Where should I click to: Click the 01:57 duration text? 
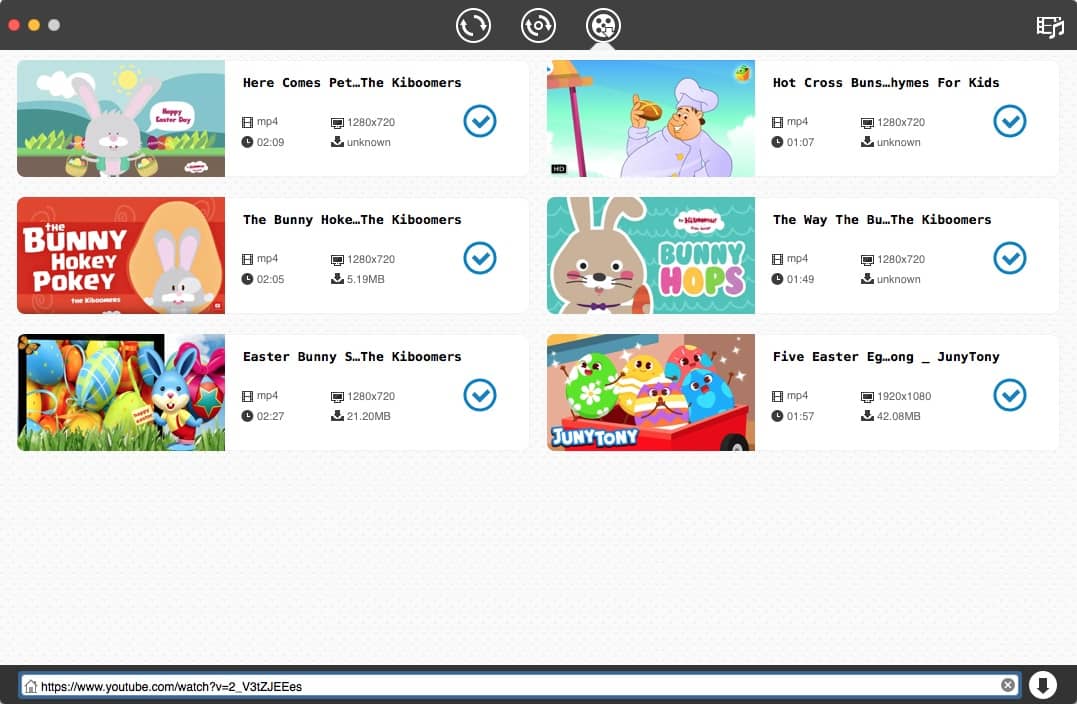point(800,416)
